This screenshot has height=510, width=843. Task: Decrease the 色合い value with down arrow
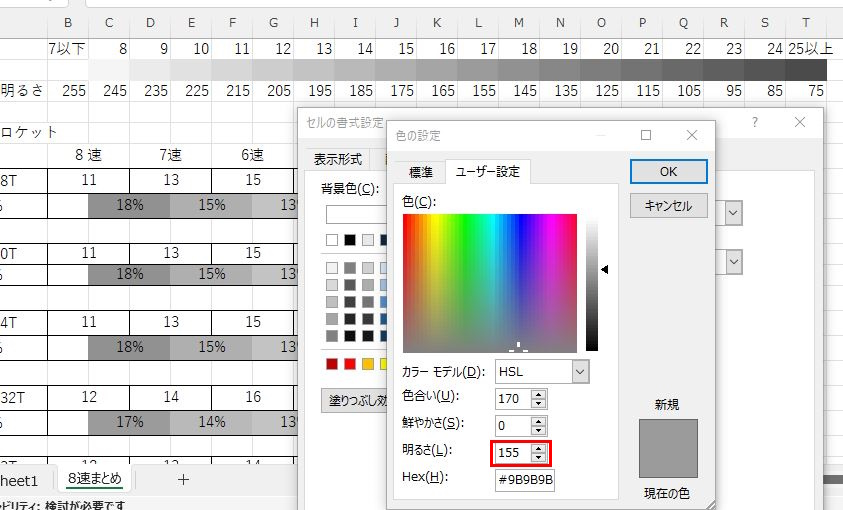pyautogui.click(x=539, y=403)
